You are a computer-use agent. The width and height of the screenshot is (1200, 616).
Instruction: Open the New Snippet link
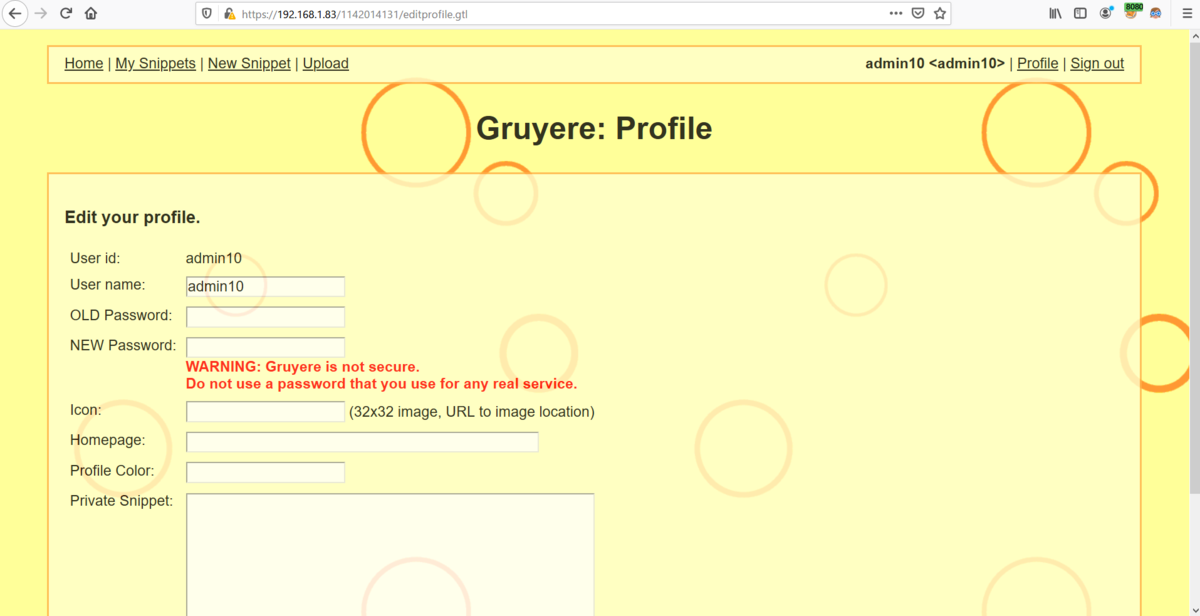click(x=249, y=63)
